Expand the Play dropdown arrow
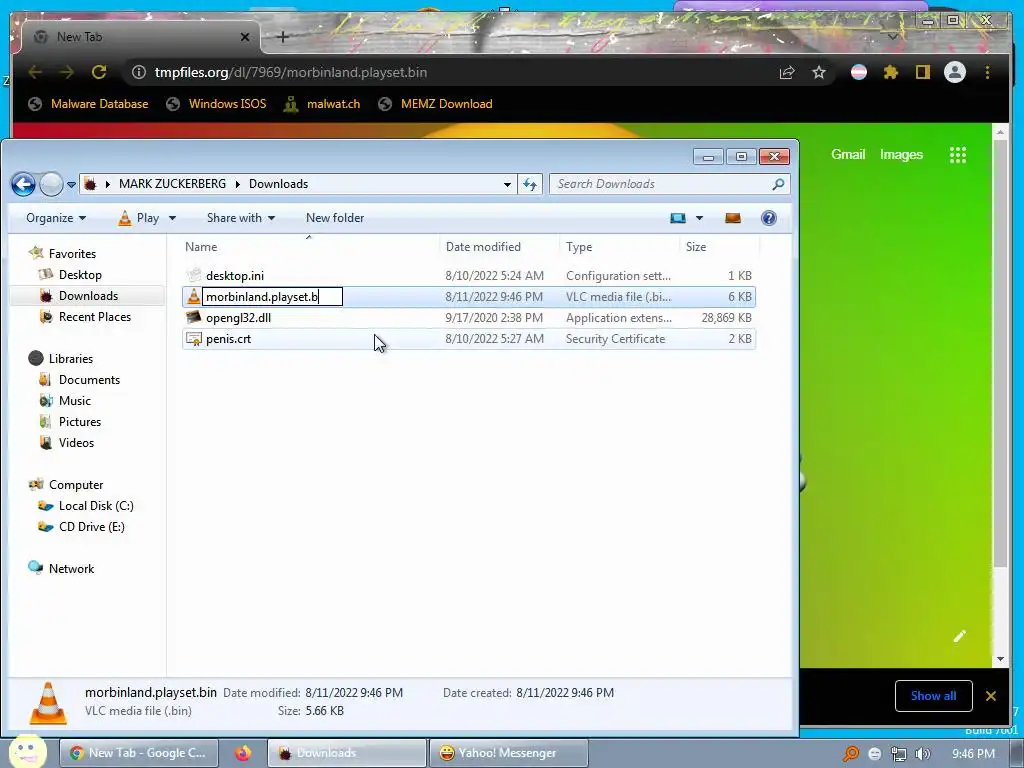The width and height of the screenshot is (1024, 768). [x=172, y=218]
